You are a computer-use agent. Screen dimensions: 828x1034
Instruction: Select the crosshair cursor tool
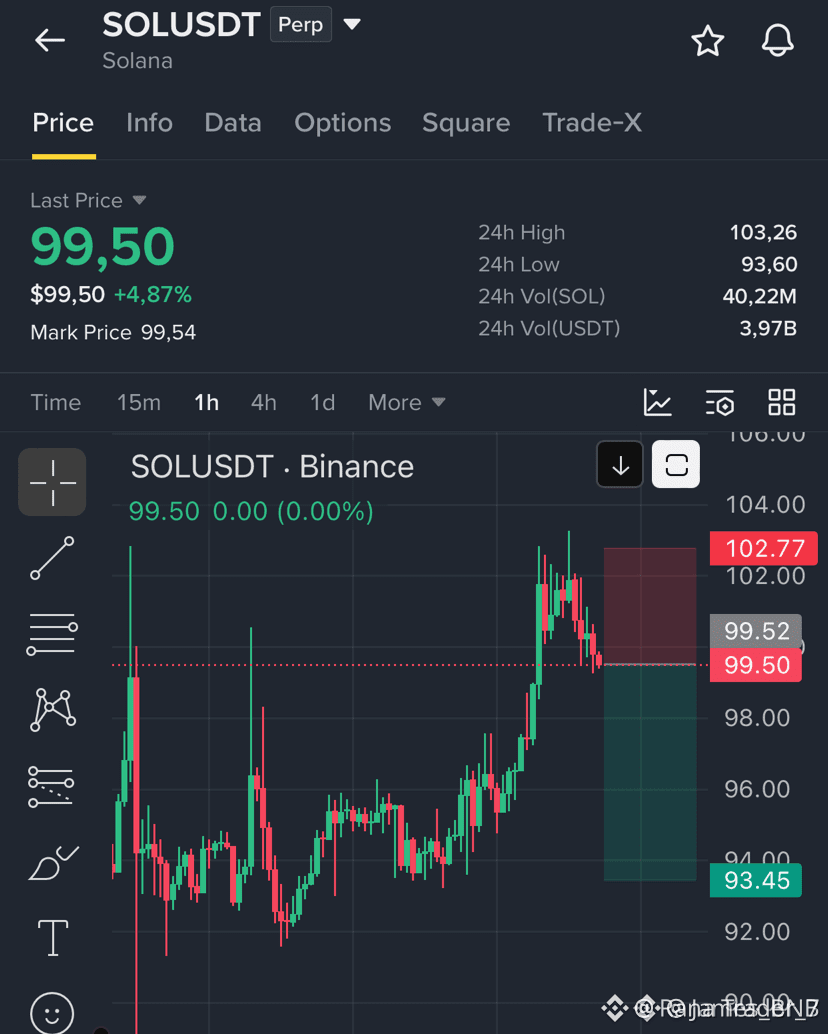[x=52, y=482]
